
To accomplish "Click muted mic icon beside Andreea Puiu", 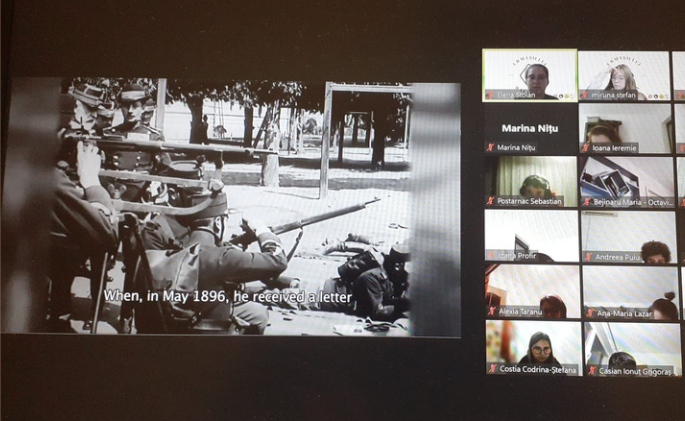I will (588, 257).
